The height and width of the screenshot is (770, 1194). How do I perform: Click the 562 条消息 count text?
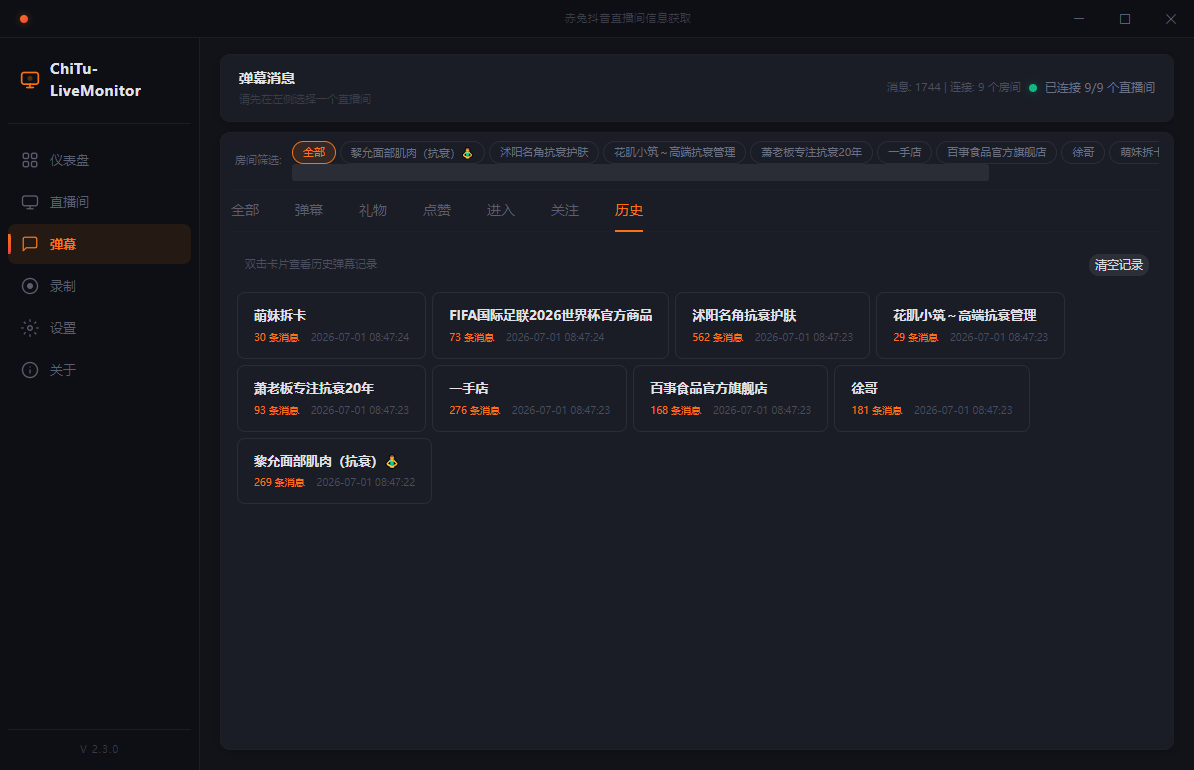717,337
